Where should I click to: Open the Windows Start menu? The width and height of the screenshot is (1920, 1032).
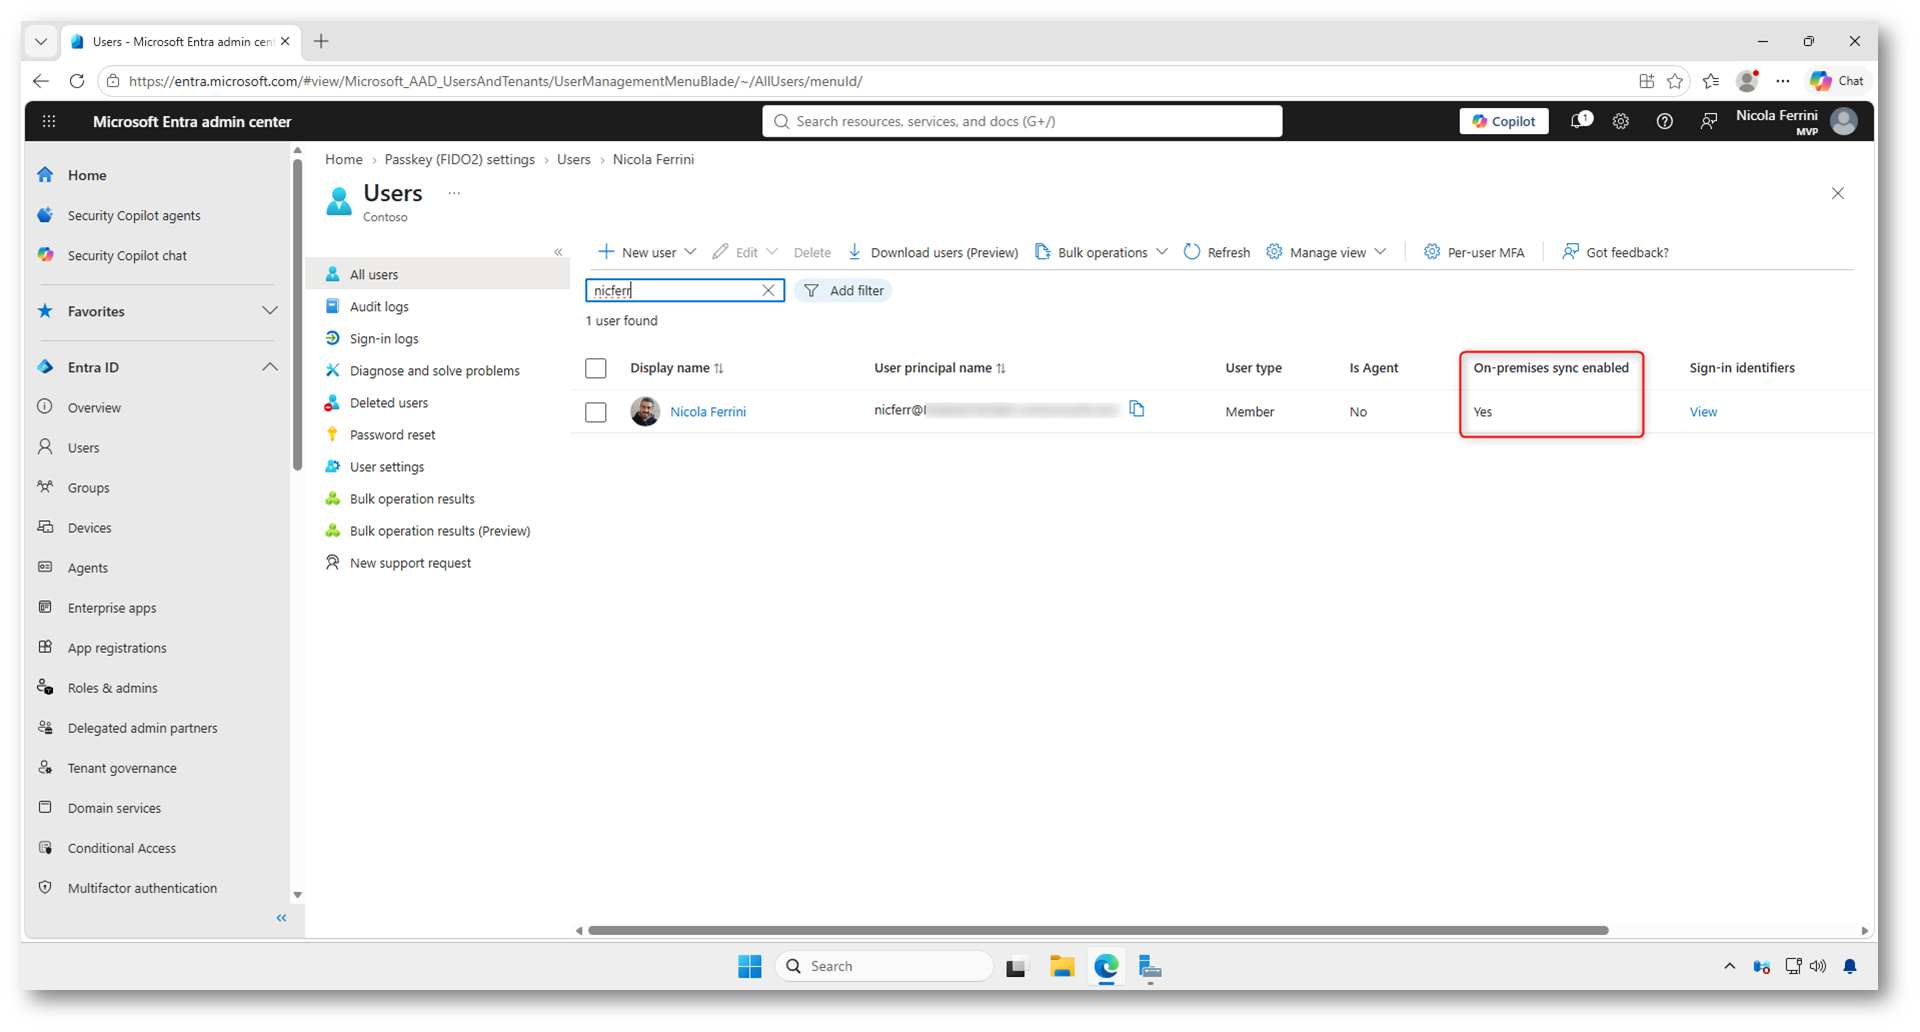pos(750,966)
